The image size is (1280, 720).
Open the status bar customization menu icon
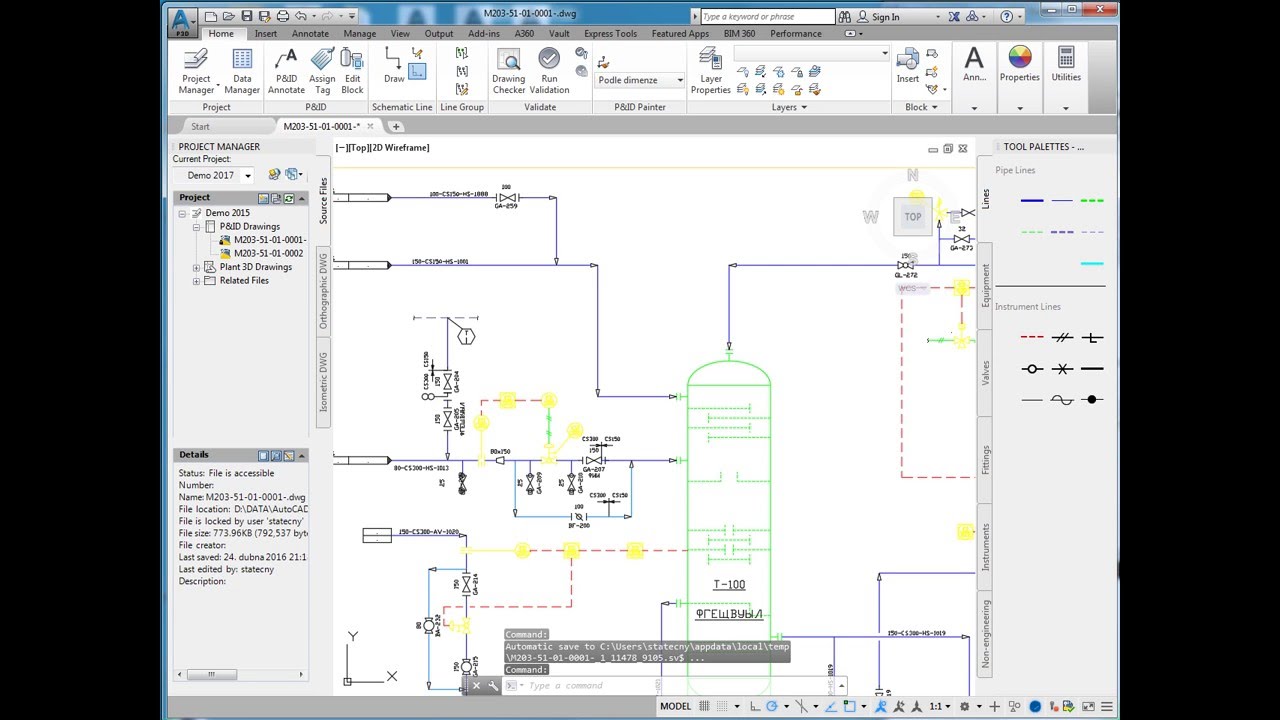pyautogui.click(x=1106, y=706)
